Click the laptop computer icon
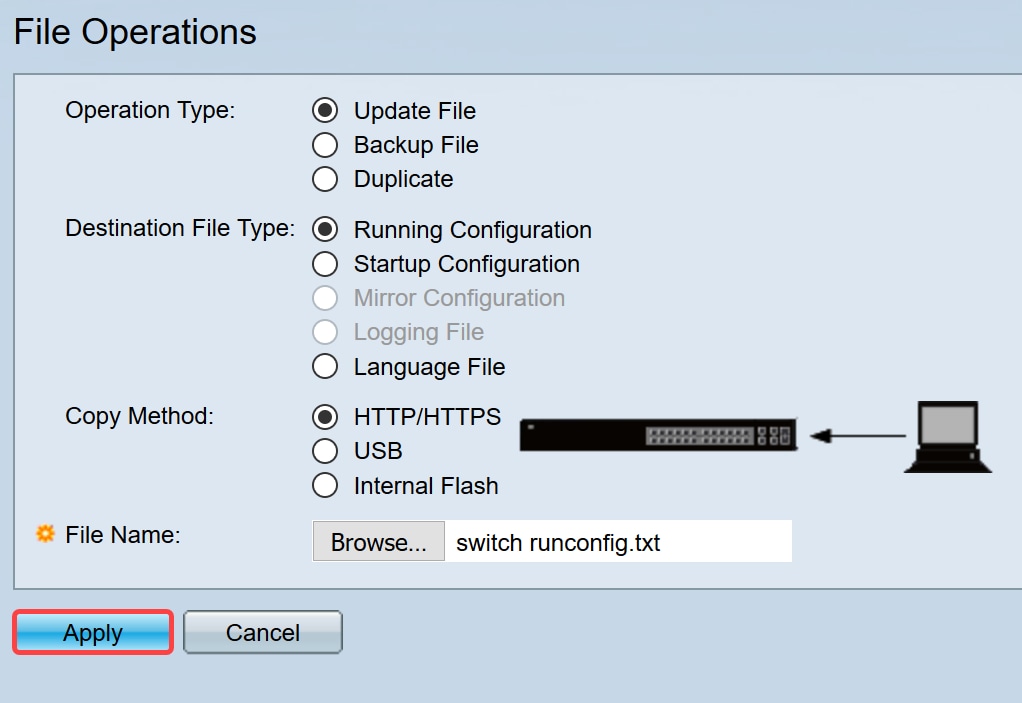Image resolution: width=1022 pixels, height=703 pixels. click(948, 437)
